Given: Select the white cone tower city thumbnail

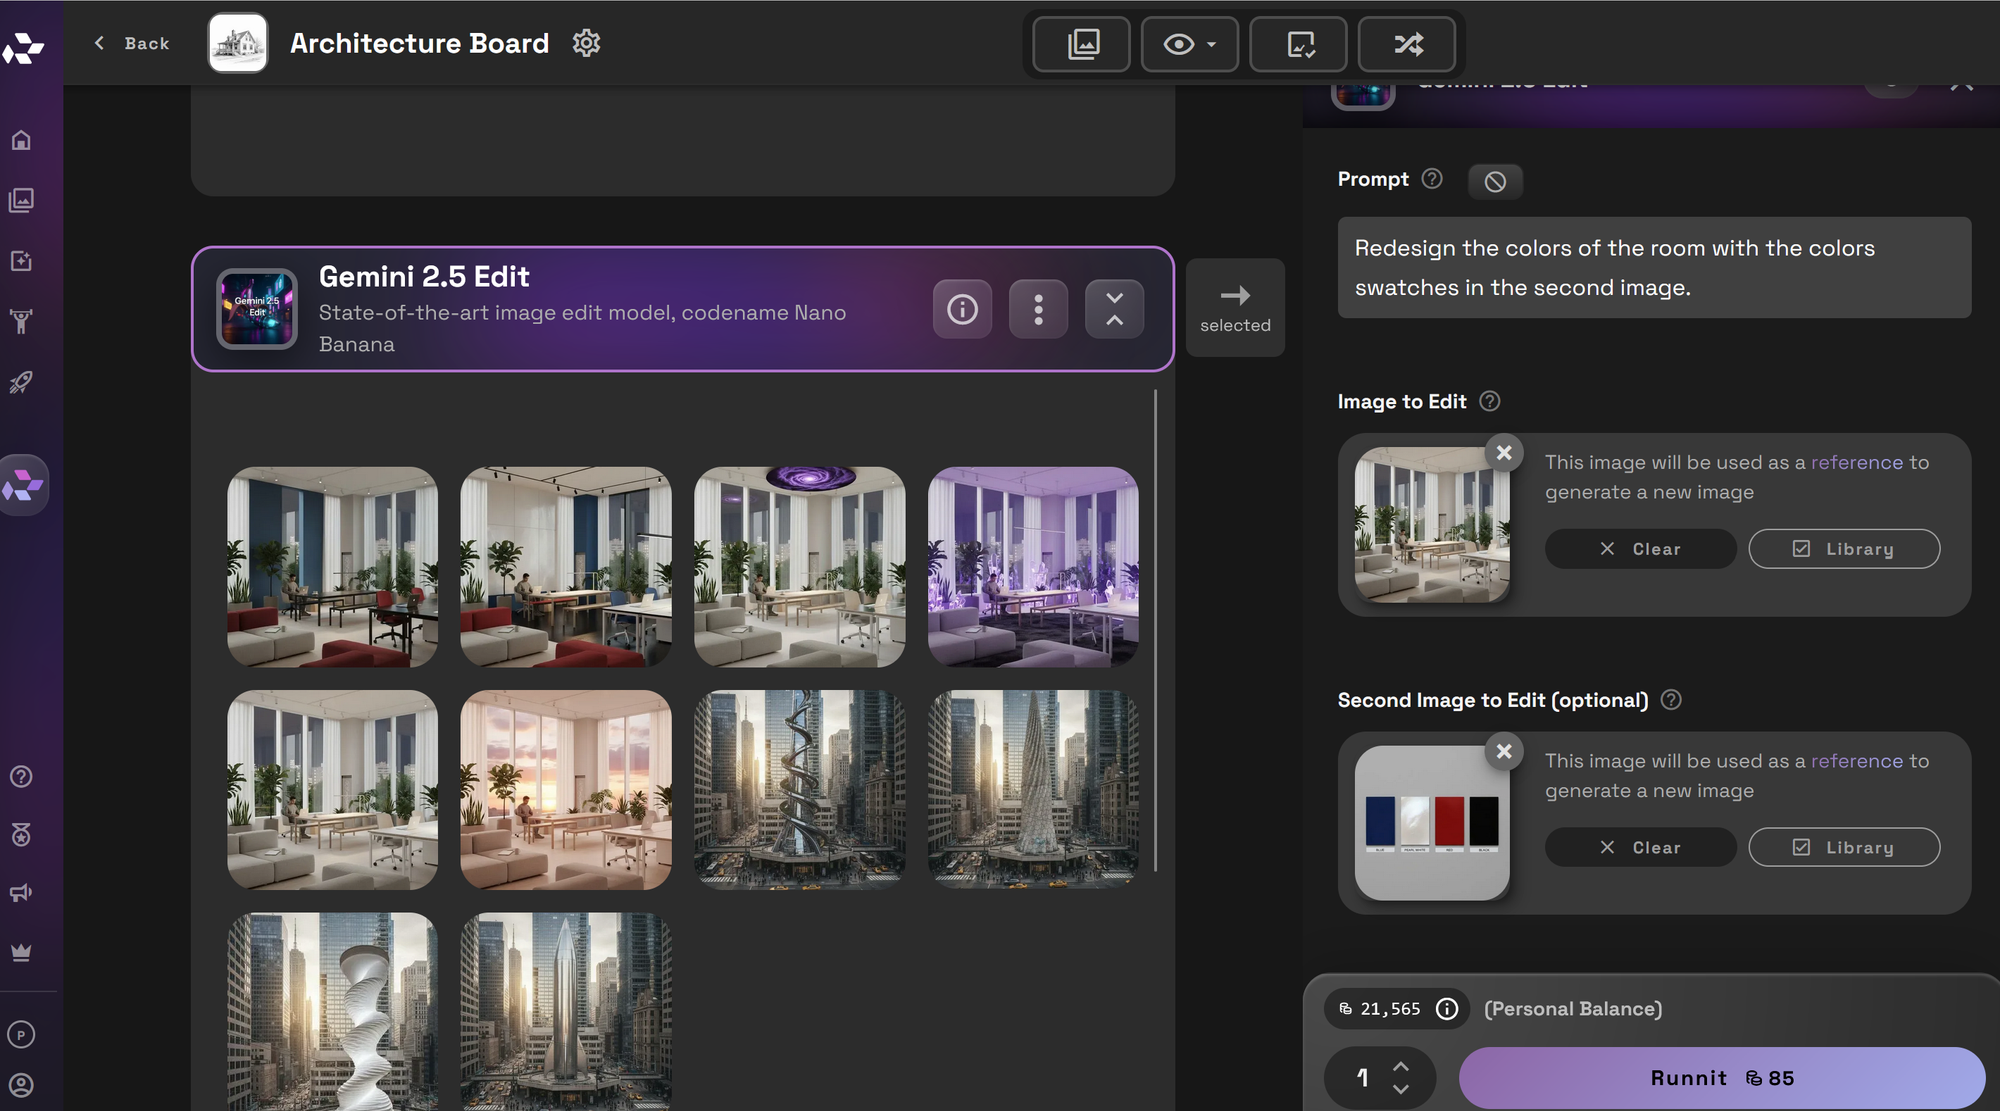Looking at the screenshot, I should point(1033,790).
